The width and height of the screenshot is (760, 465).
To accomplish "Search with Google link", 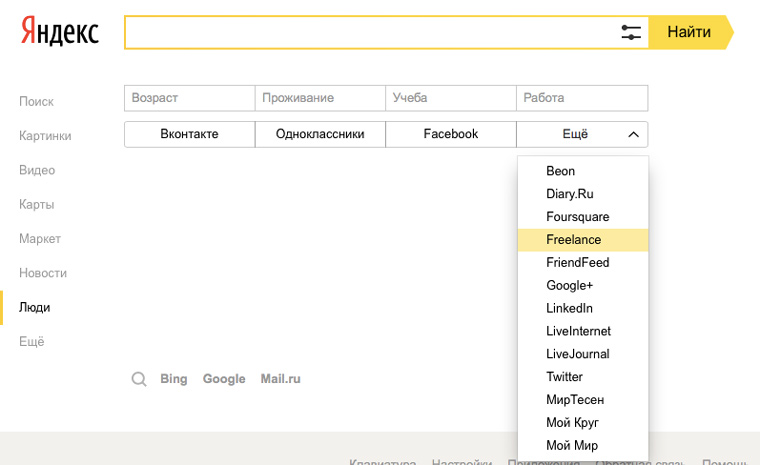I will (x=224, y=379).
